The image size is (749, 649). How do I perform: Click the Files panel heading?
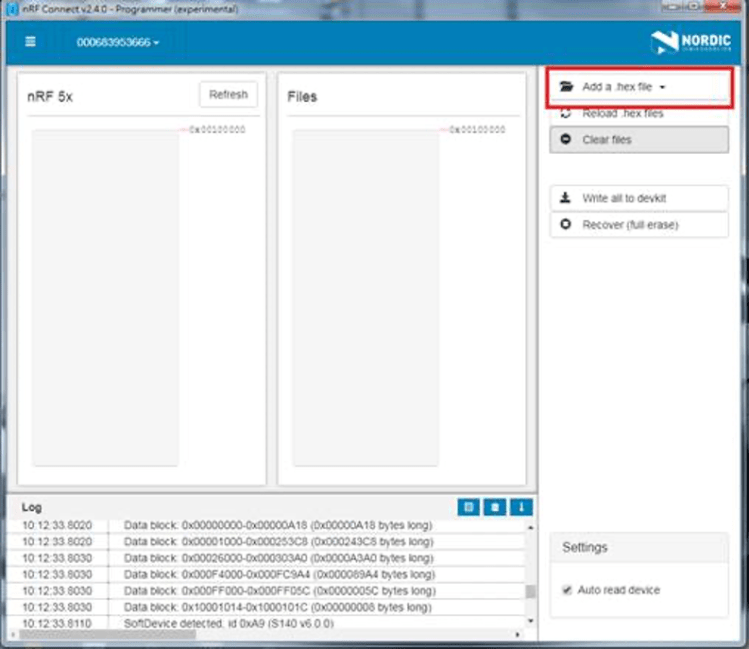302,97
